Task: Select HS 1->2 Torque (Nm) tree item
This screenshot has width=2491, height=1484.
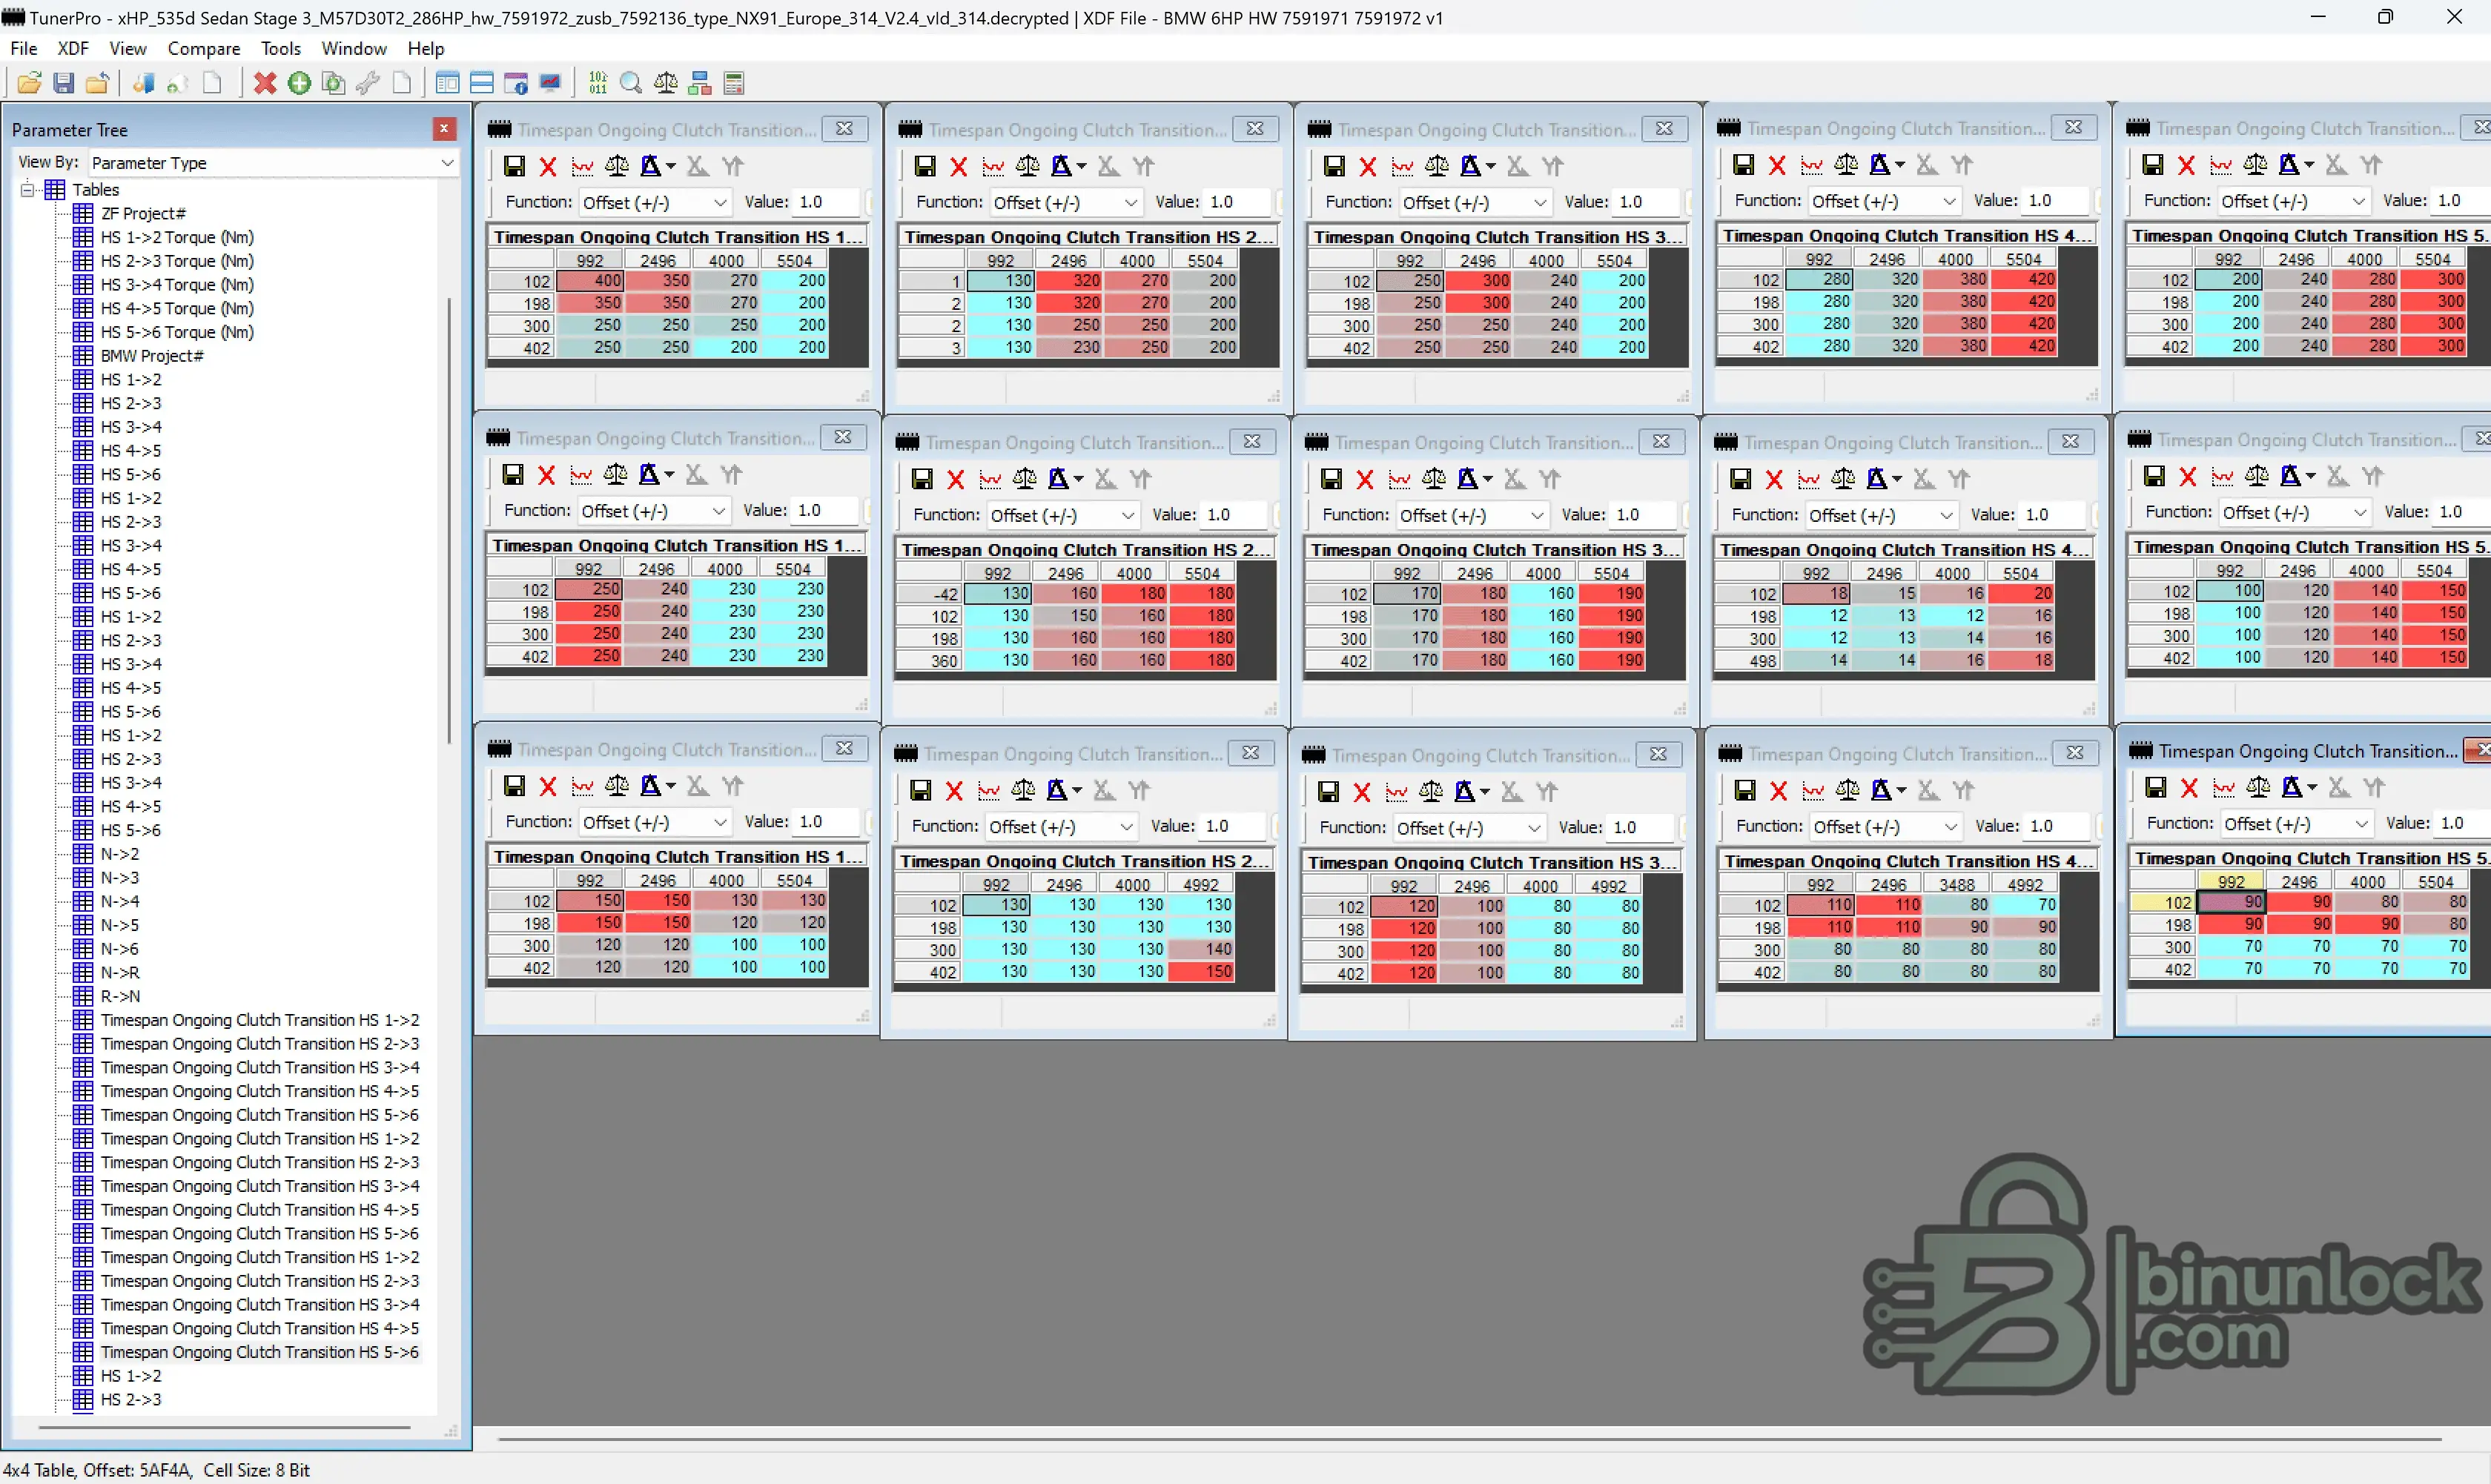Action: (x=177, y=237)
